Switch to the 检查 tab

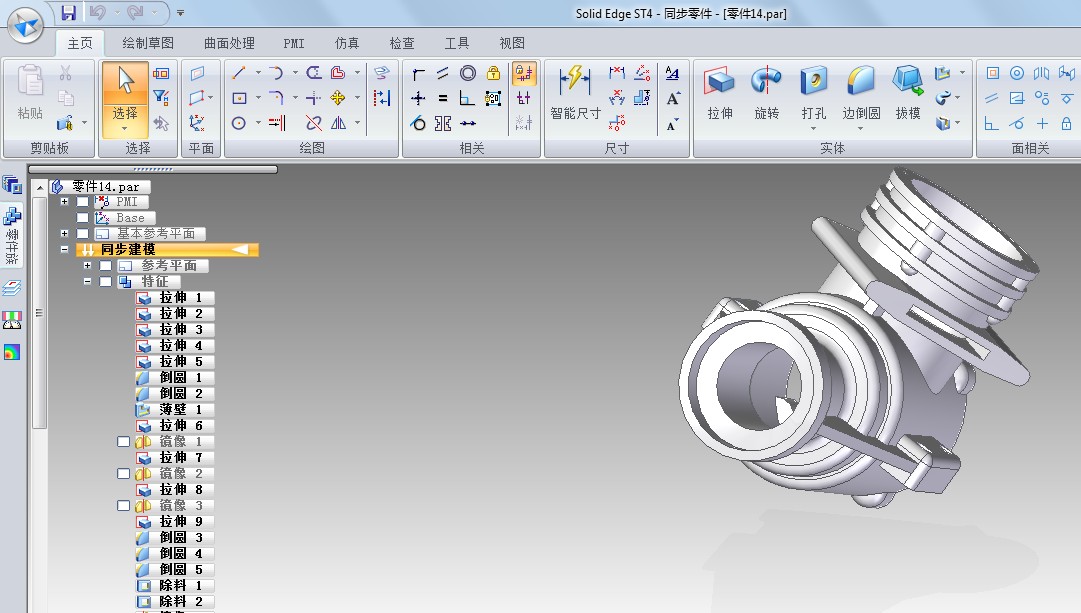tap(402, 43)
